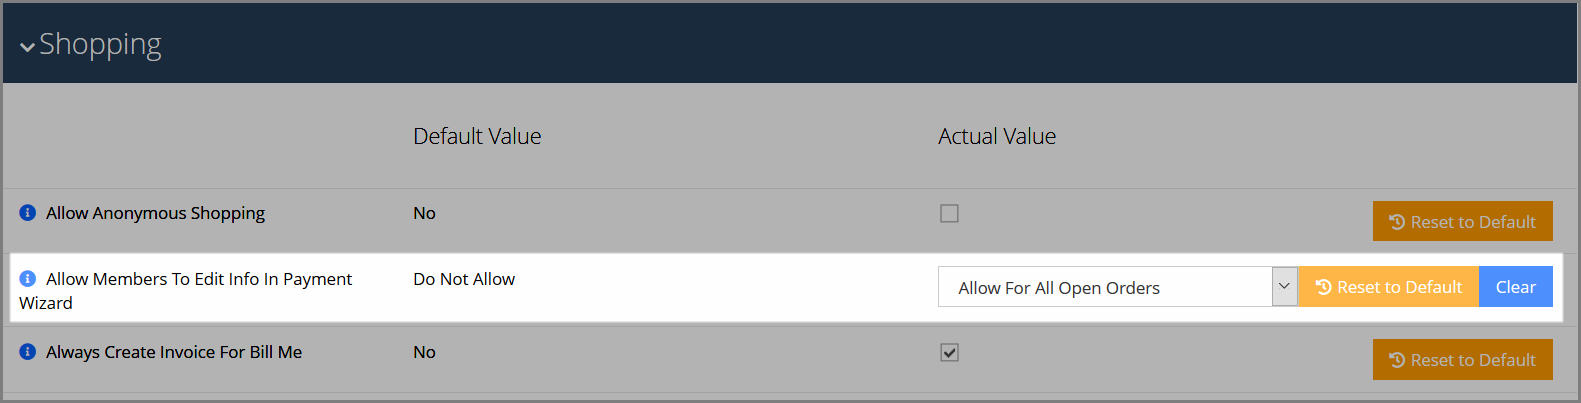
Task: Click the reset arrow icon in Allow Anonymous Shopping row
Action: 1398,222
